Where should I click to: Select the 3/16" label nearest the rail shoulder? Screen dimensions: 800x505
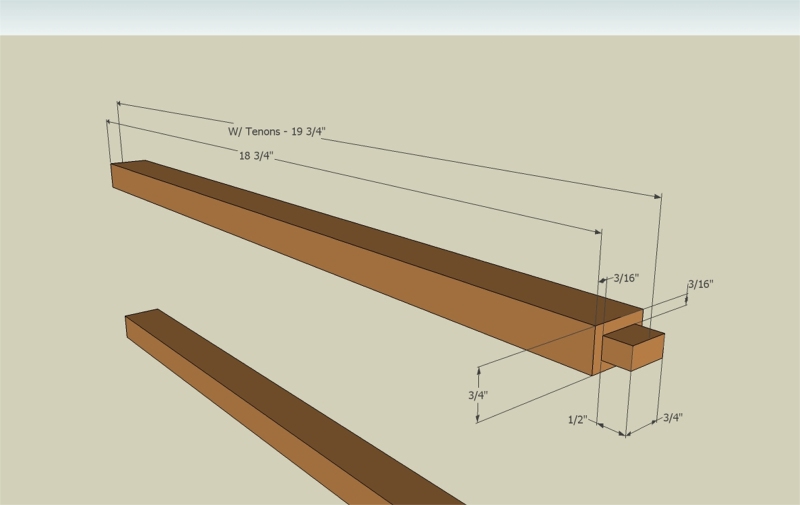[x=626, y=278]
